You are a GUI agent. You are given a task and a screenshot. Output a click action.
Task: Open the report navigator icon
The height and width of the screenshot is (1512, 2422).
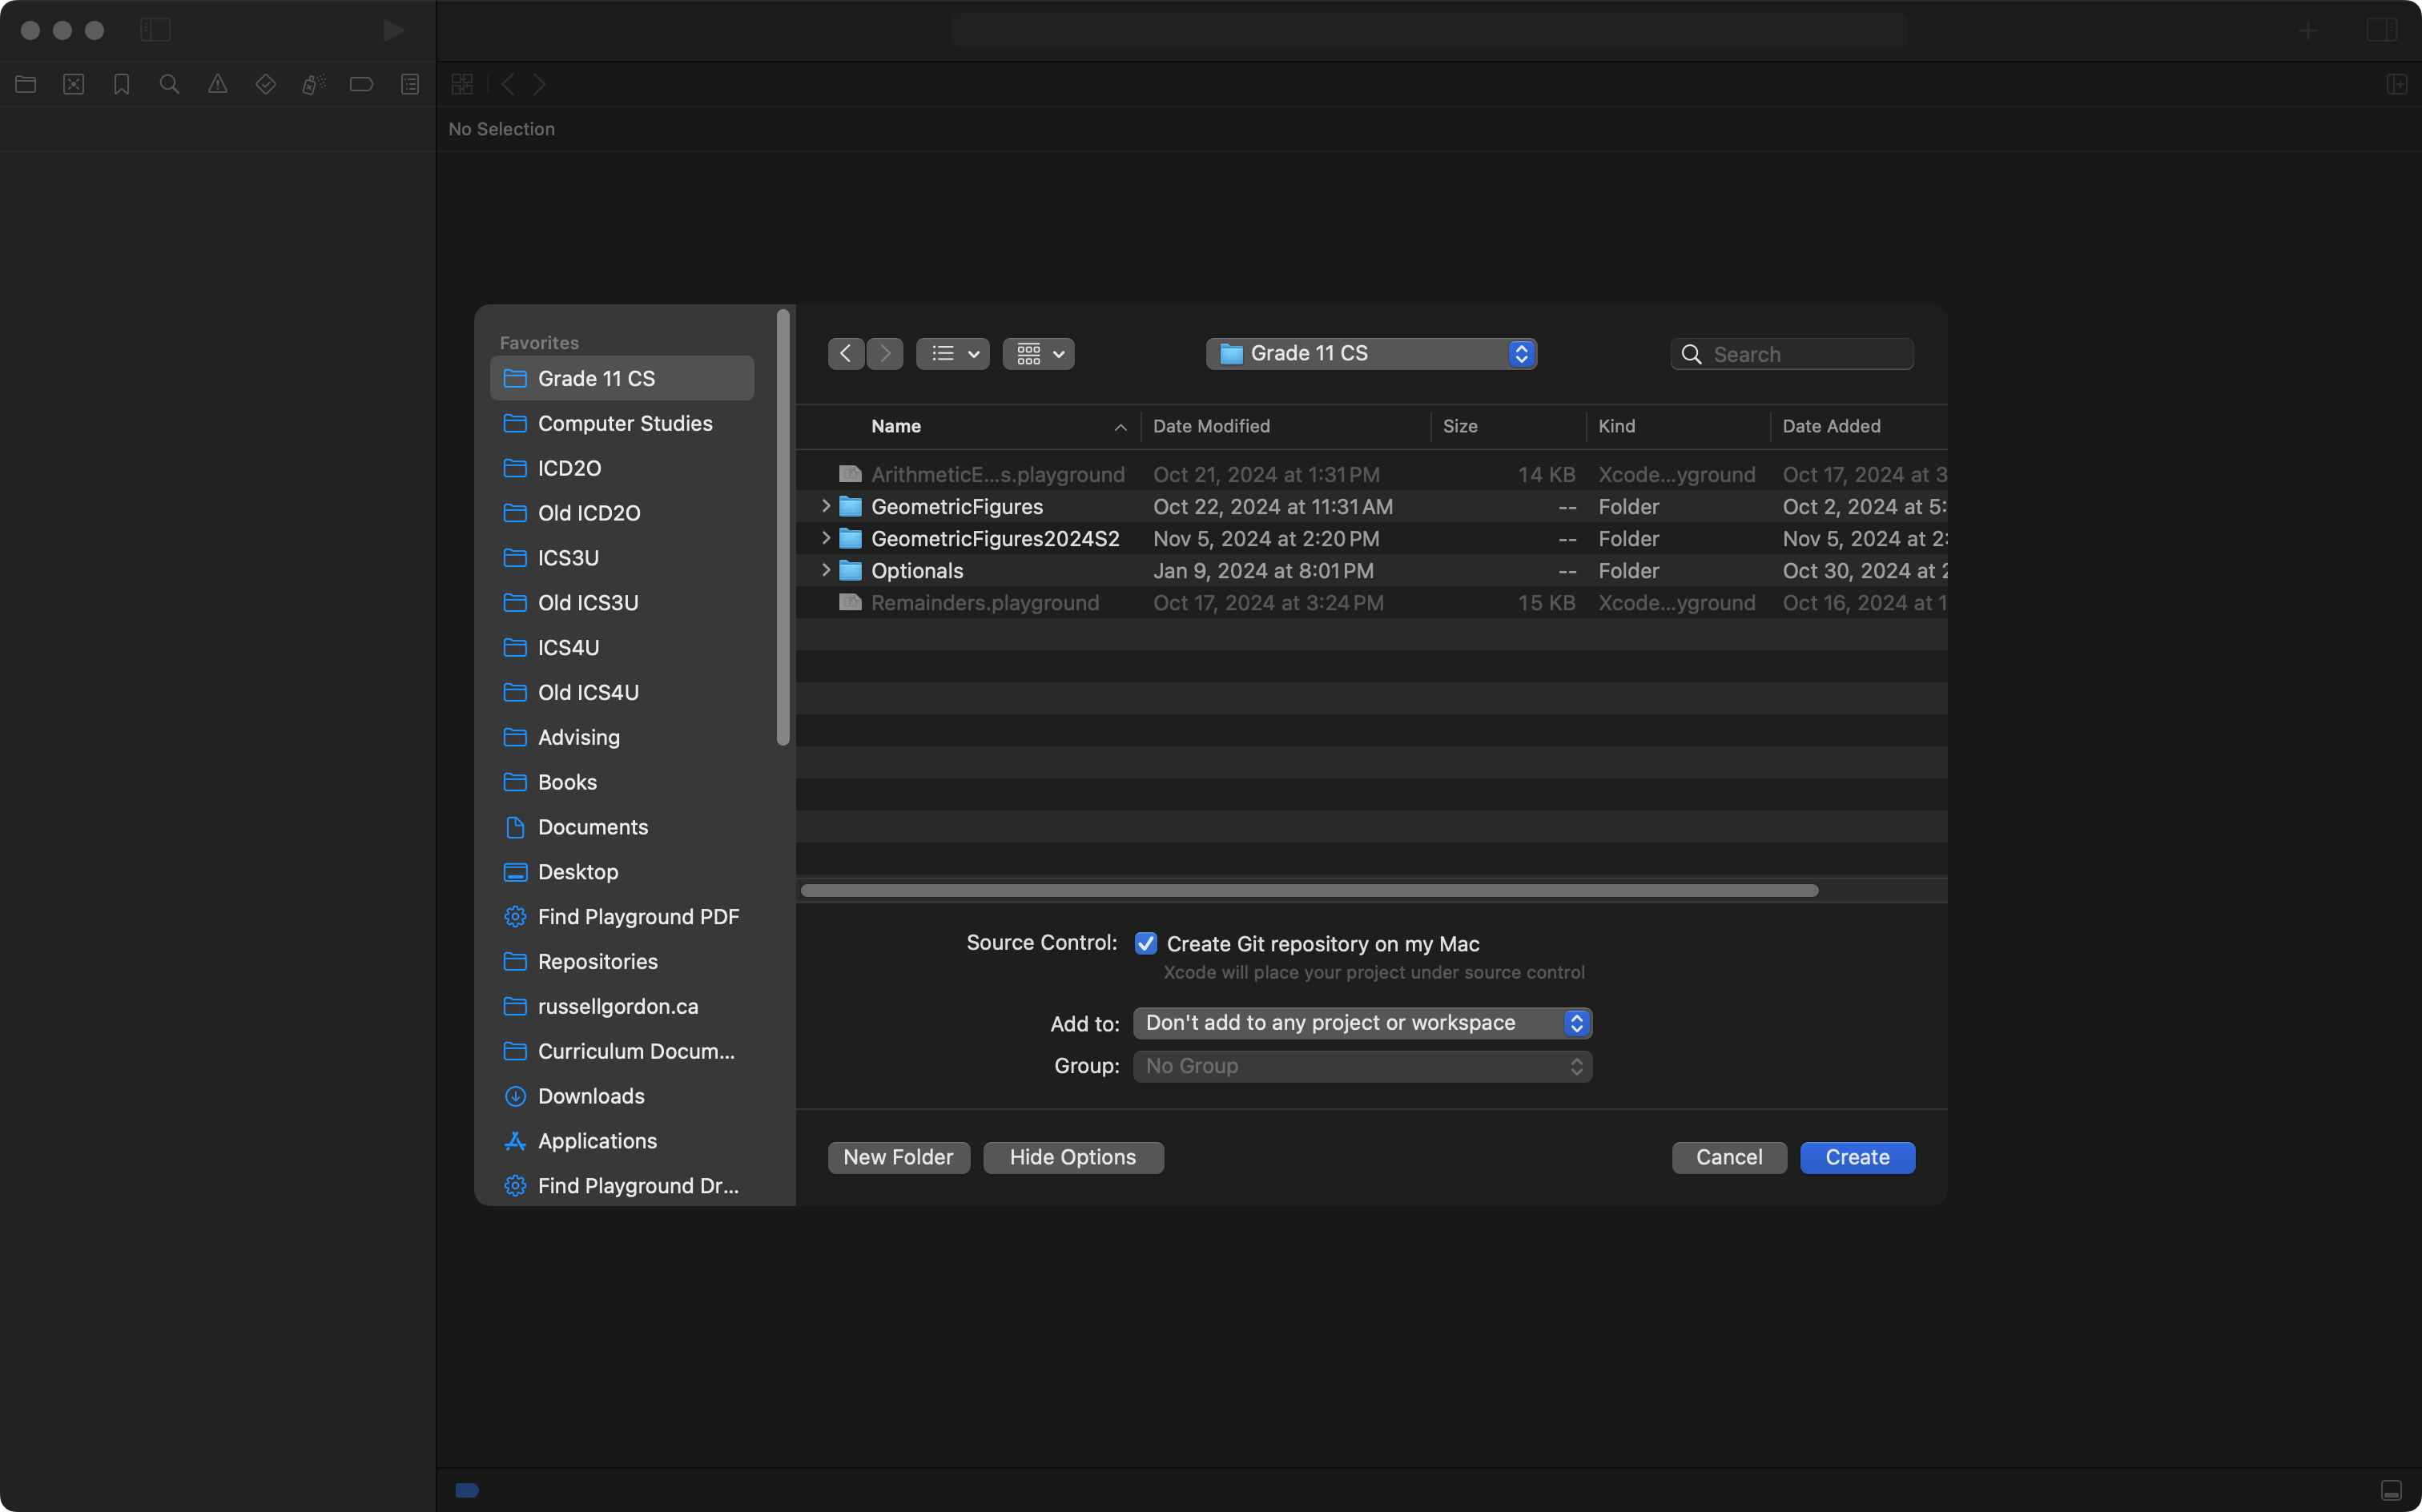coord(410,85)
